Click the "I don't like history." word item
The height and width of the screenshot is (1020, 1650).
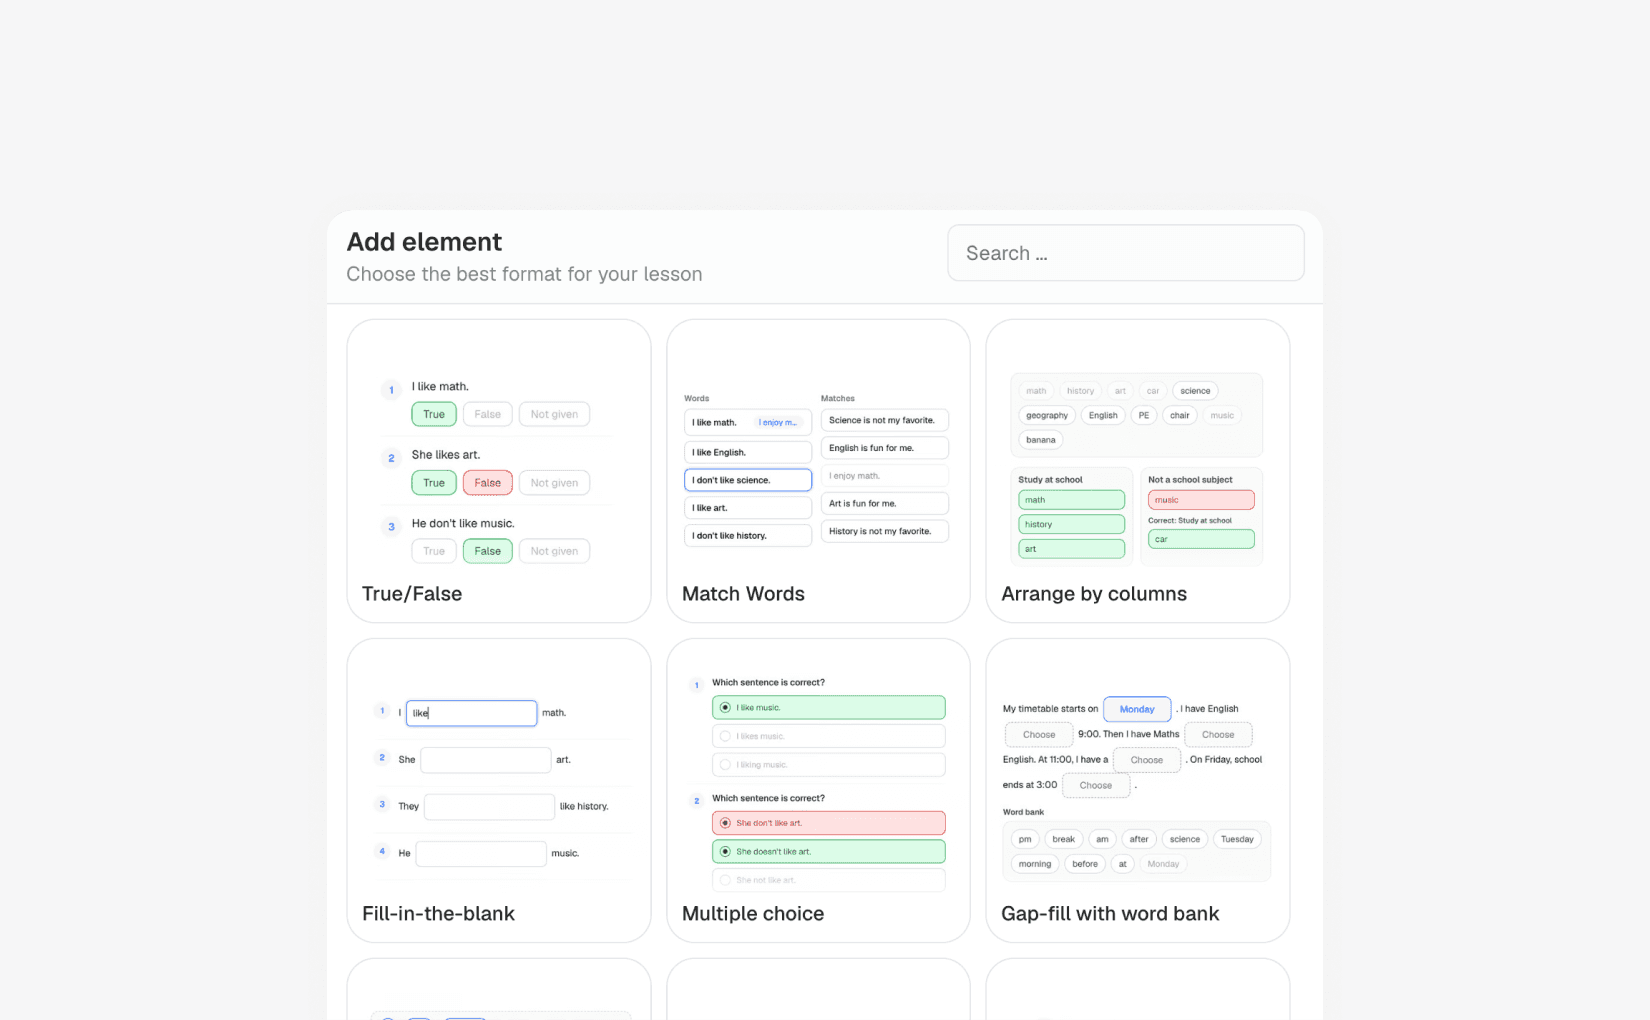[748, 535]
